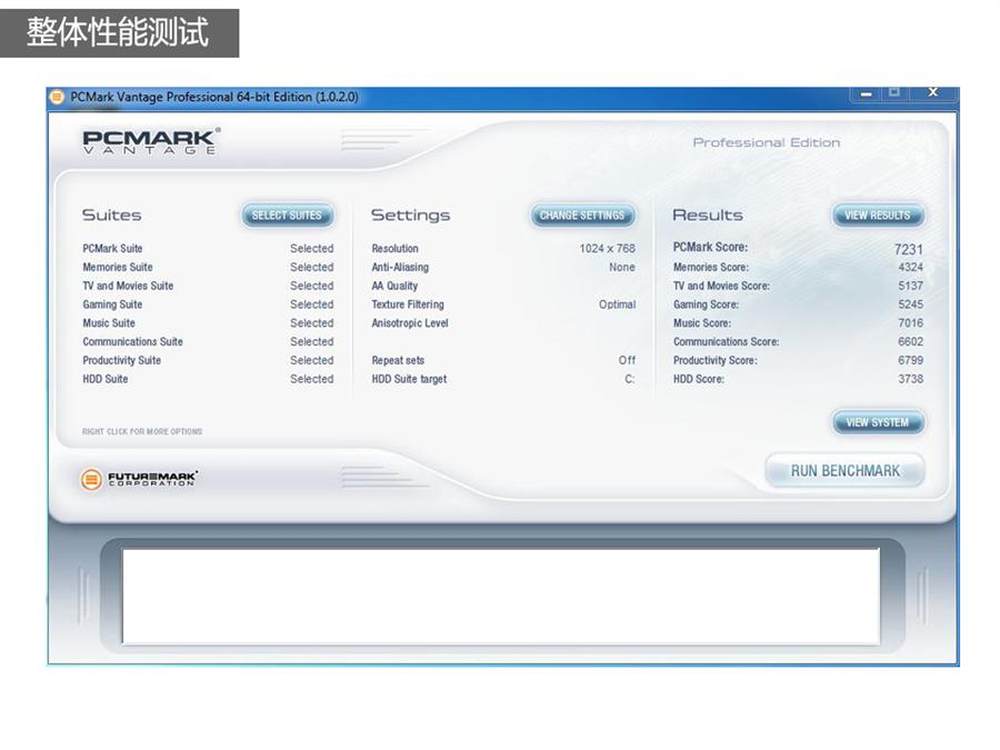Click the Memories Score label
Viewport: 1000px width, 750px height.
point(711,267)
